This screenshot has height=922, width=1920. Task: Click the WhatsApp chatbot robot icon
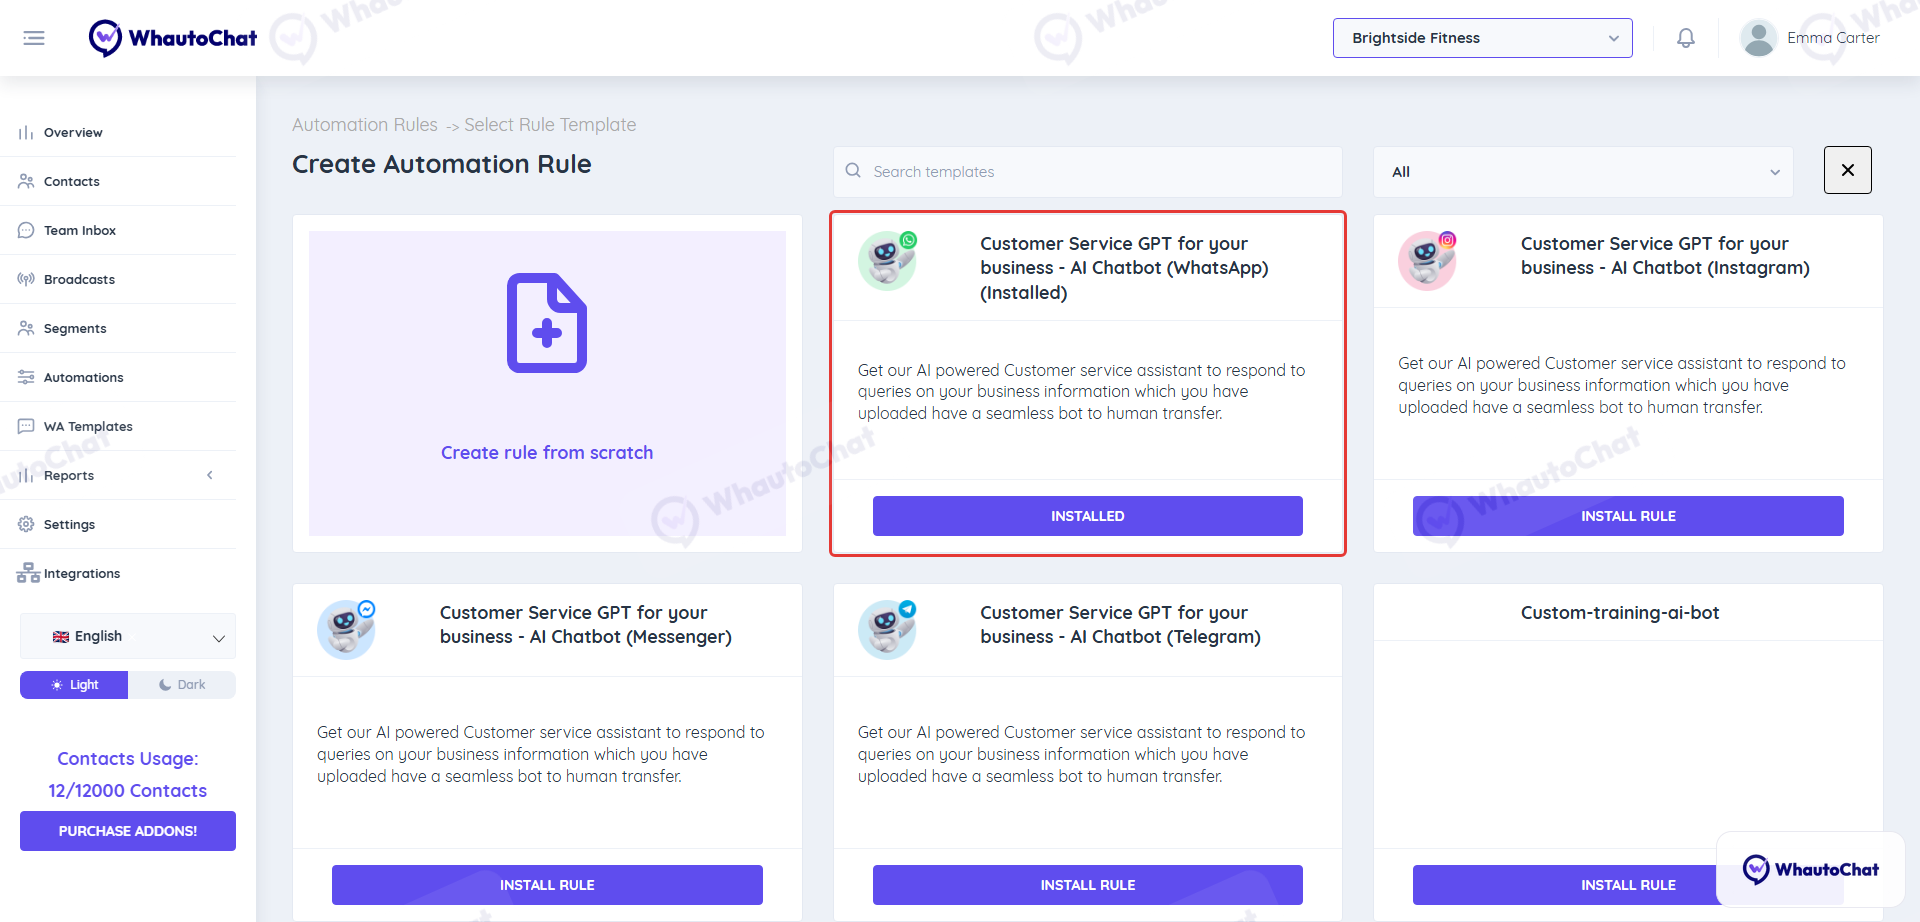click(888, 260)
